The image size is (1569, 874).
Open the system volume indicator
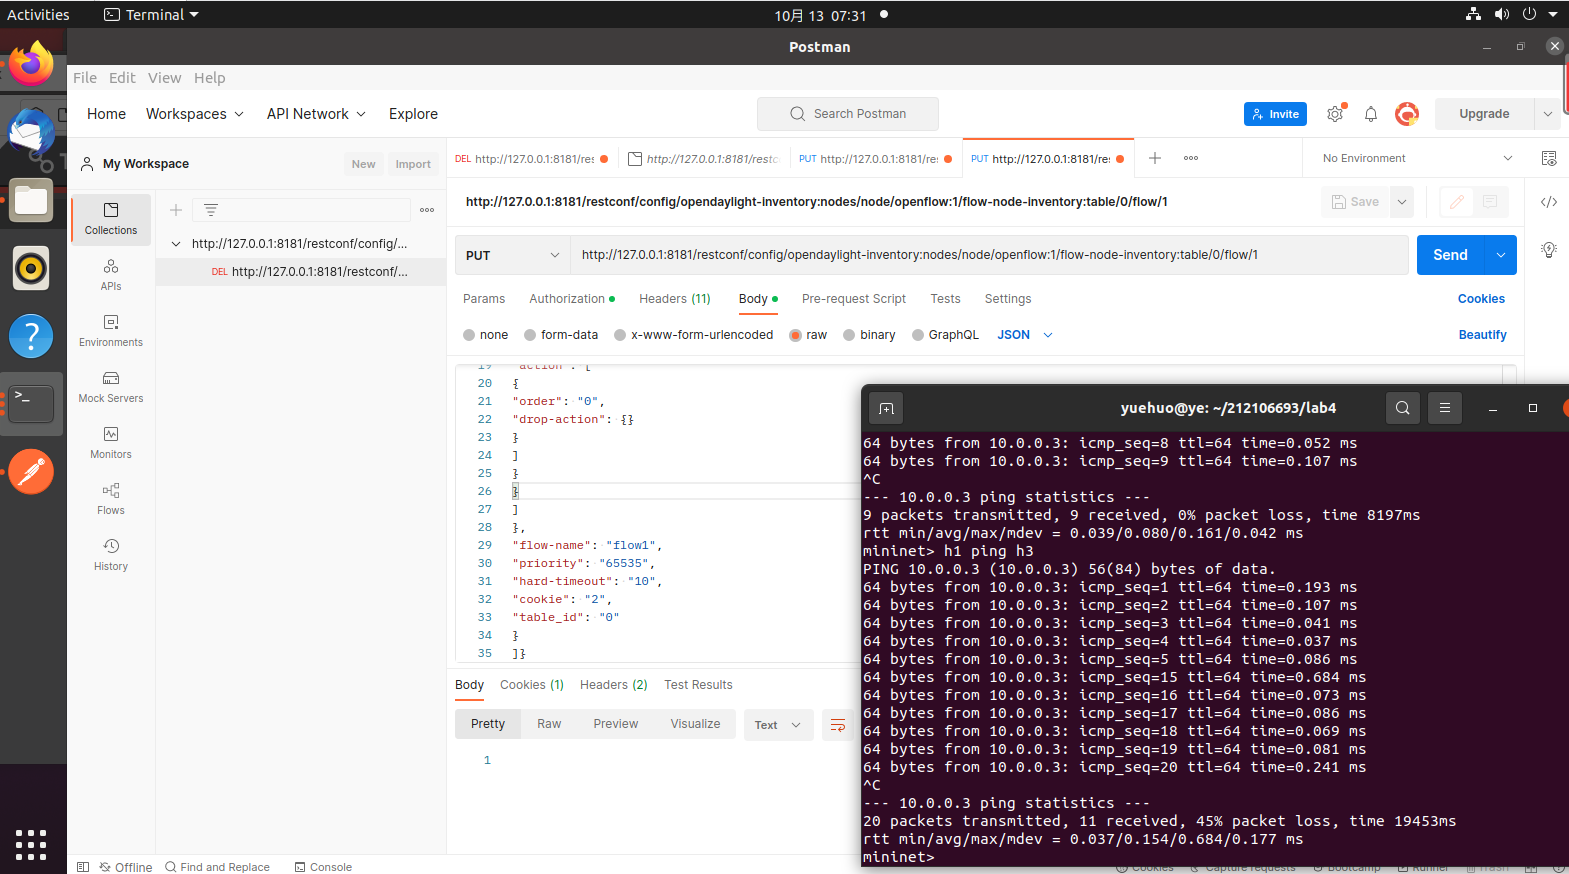1501,14
